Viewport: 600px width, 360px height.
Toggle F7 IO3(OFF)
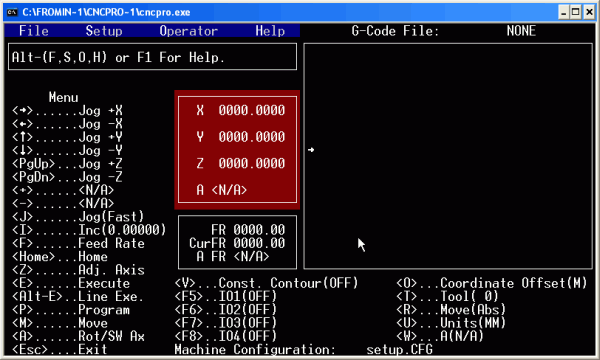pyautogui.click(x=226, y=323)
